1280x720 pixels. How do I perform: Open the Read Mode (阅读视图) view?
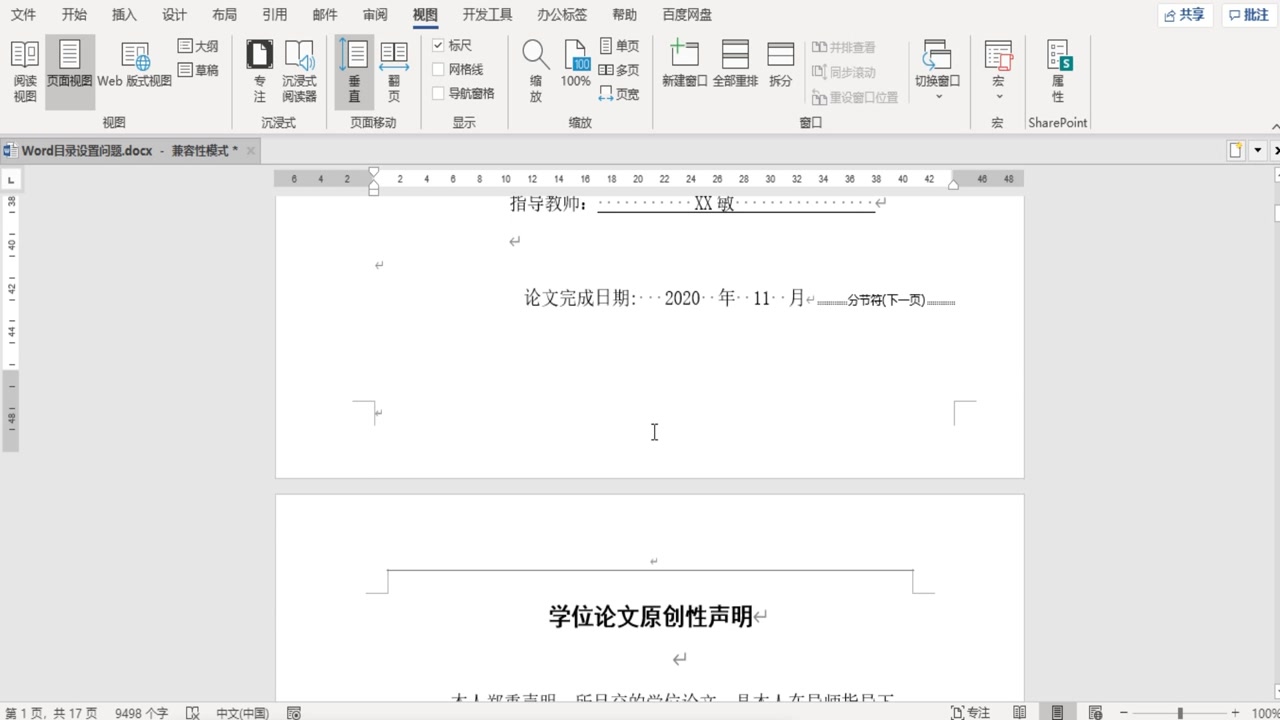point(25,72)
